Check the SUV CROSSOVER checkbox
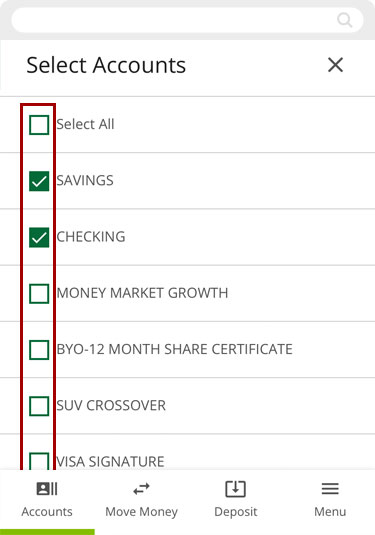Viewport: 375px width, 535px height. tap(39, 406)
